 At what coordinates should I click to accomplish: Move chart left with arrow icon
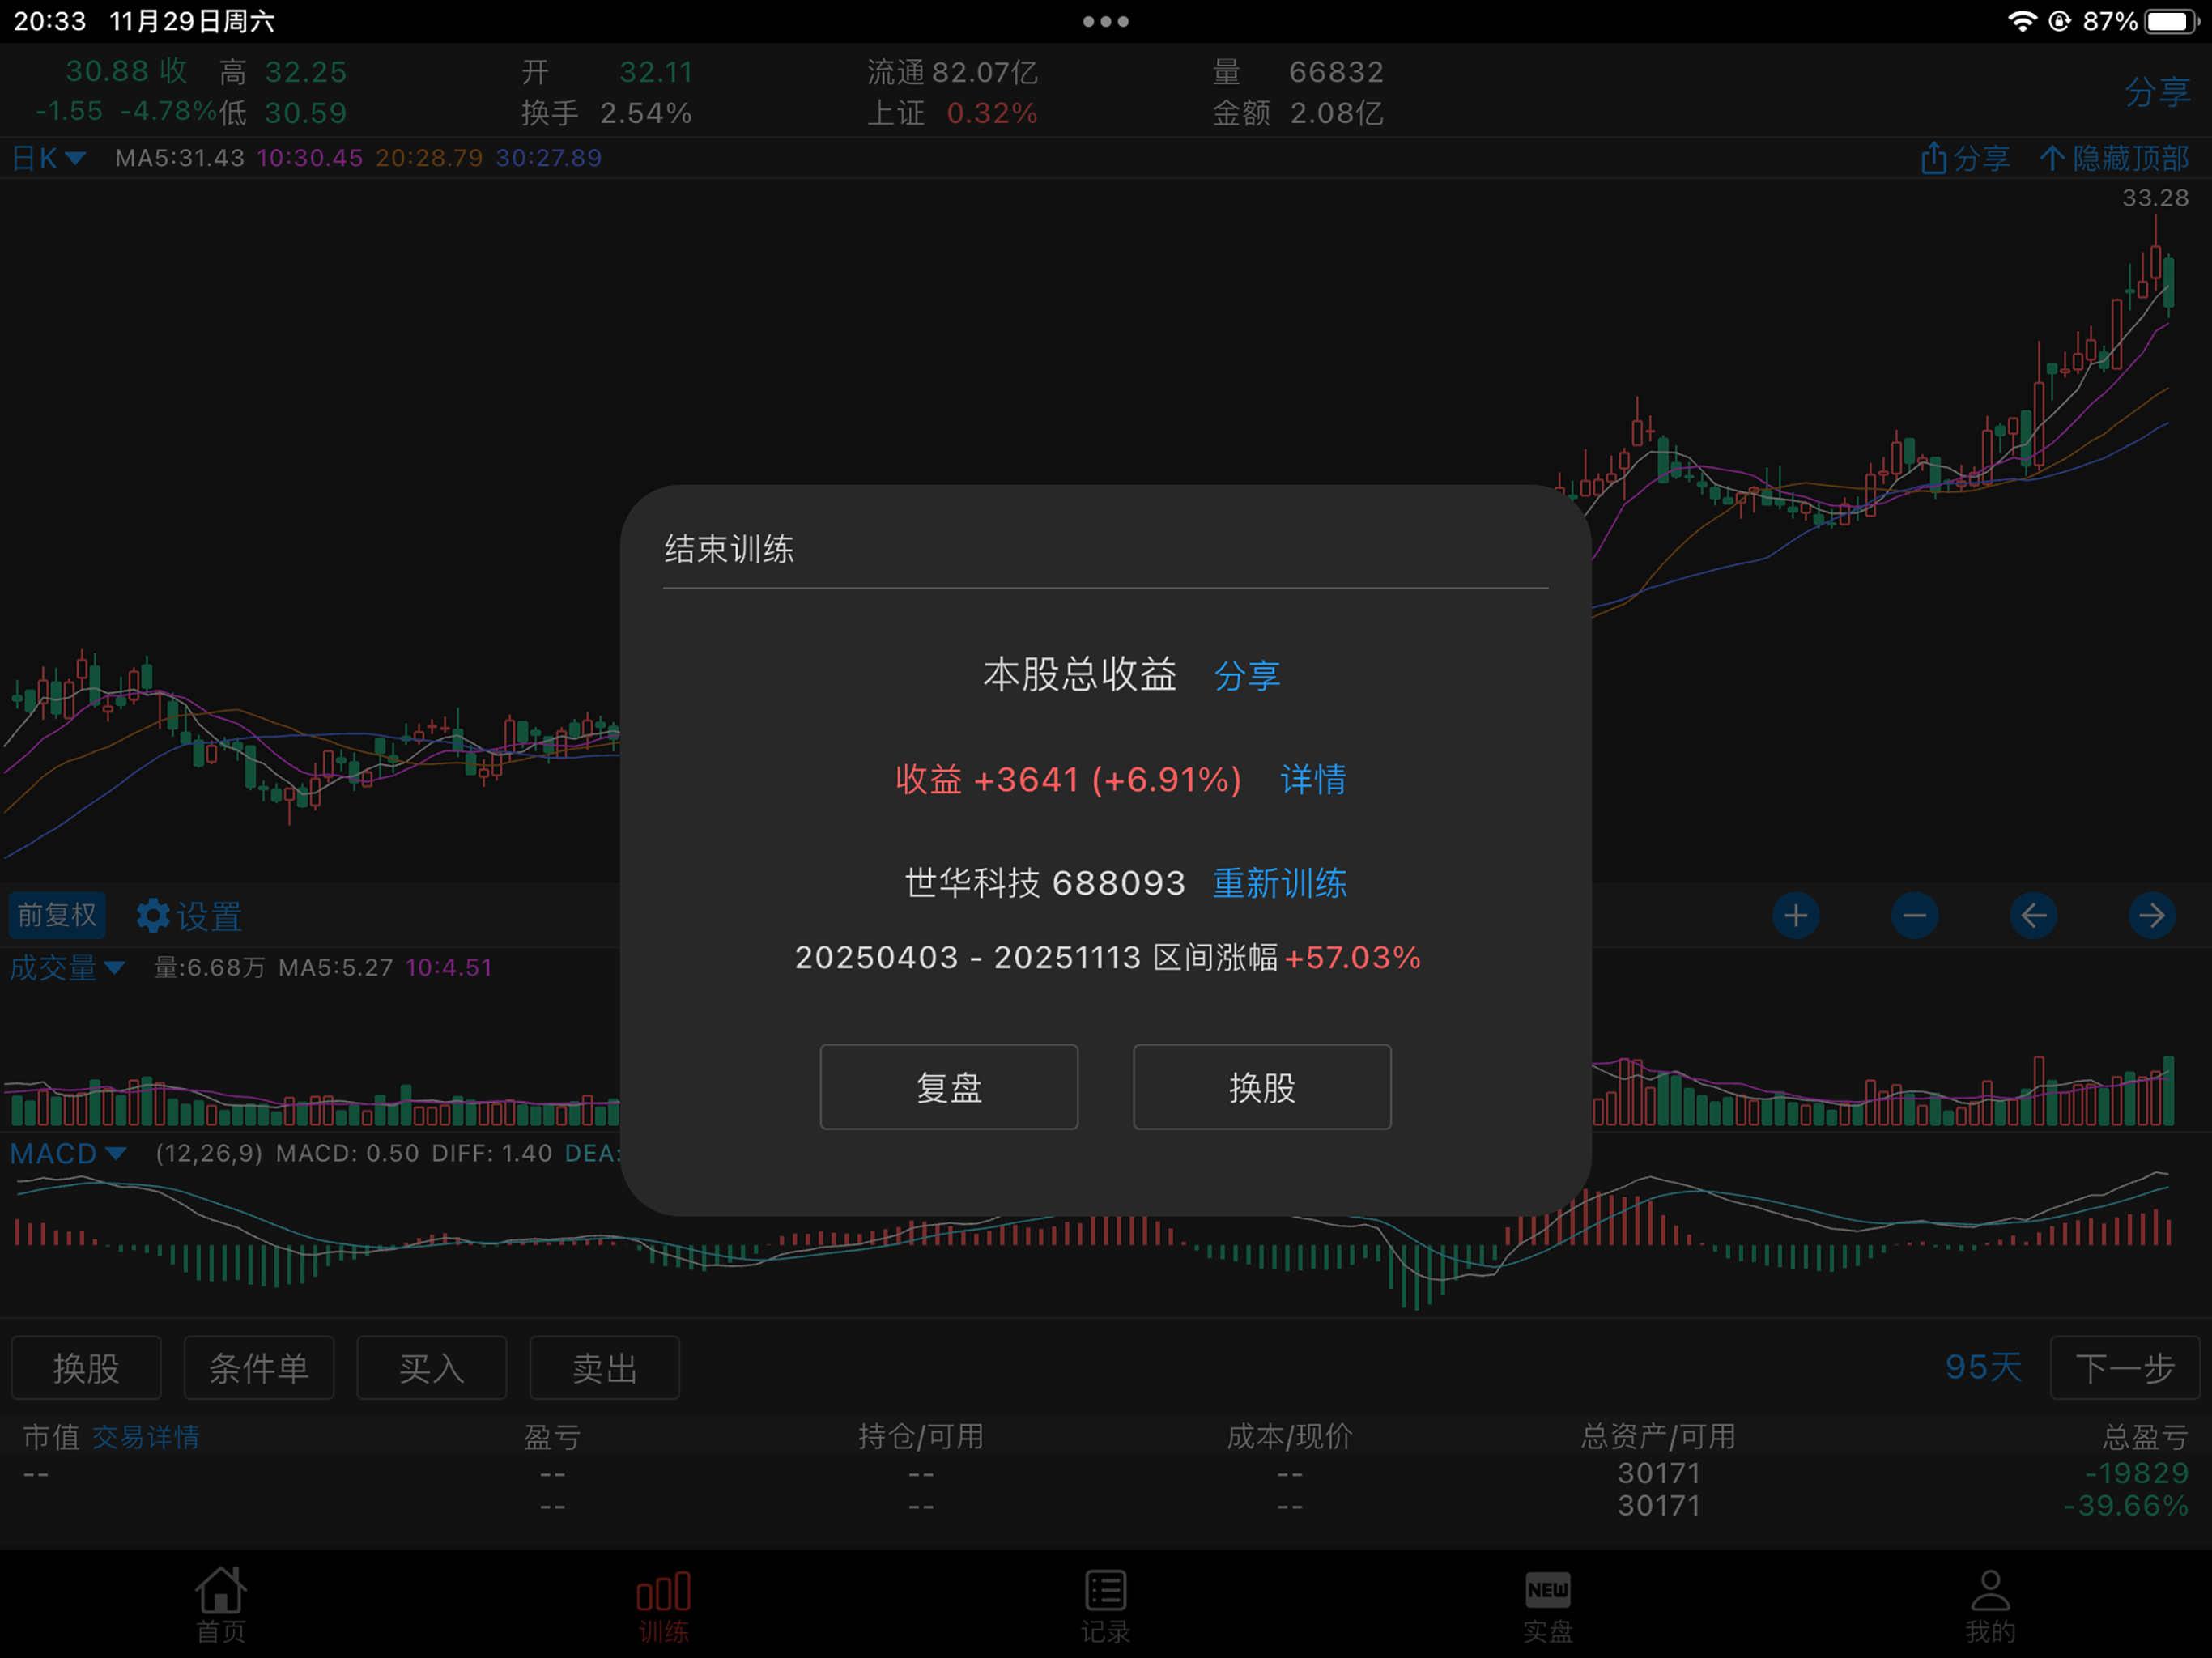point(2034,915)
